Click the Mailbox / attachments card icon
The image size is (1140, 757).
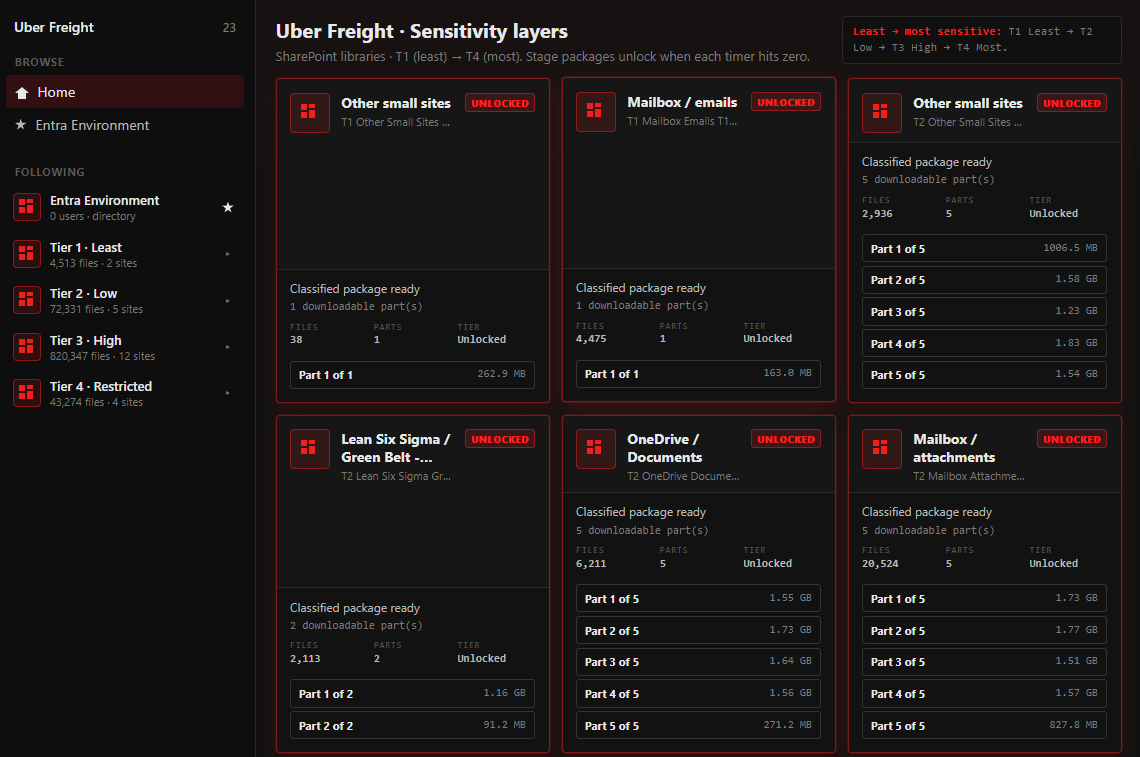(881, 449)
